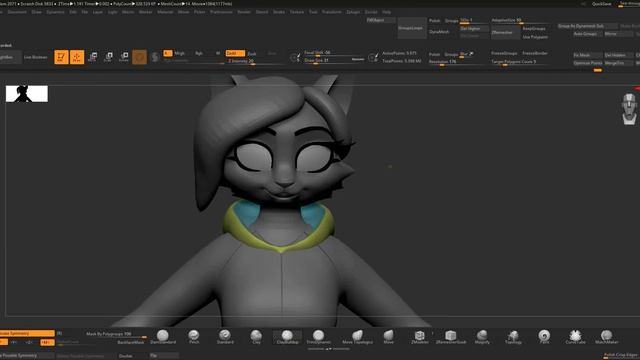Toggle the >M< mirror symmetry button

[47, 342]
